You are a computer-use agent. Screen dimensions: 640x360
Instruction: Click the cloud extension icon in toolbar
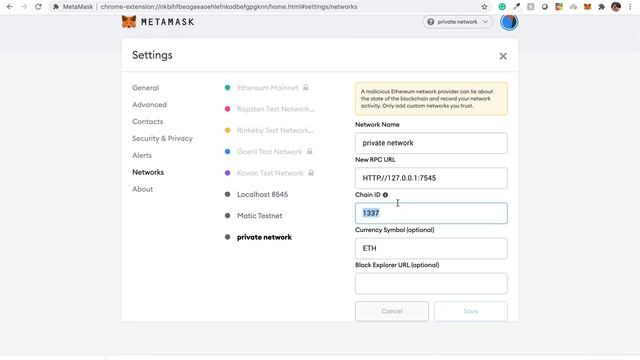coord(573,7)
